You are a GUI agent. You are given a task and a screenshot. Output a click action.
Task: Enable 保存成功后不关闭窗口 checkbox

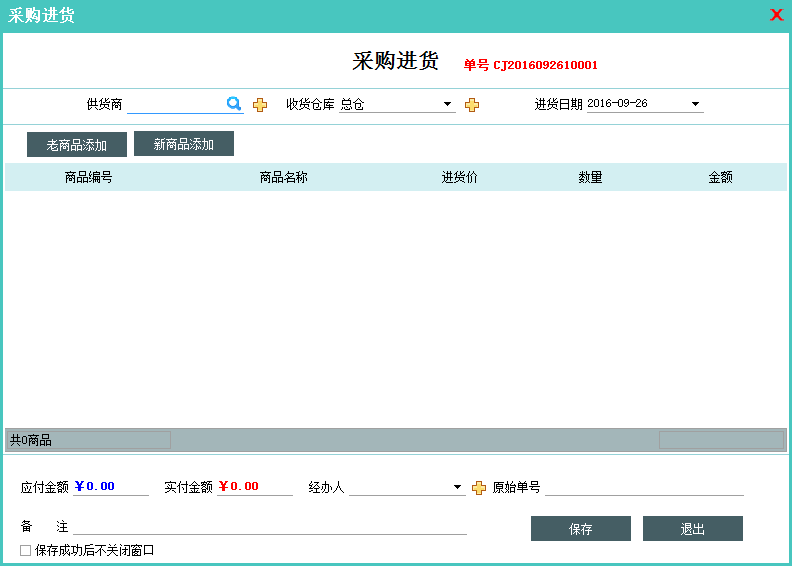(26, 550)
